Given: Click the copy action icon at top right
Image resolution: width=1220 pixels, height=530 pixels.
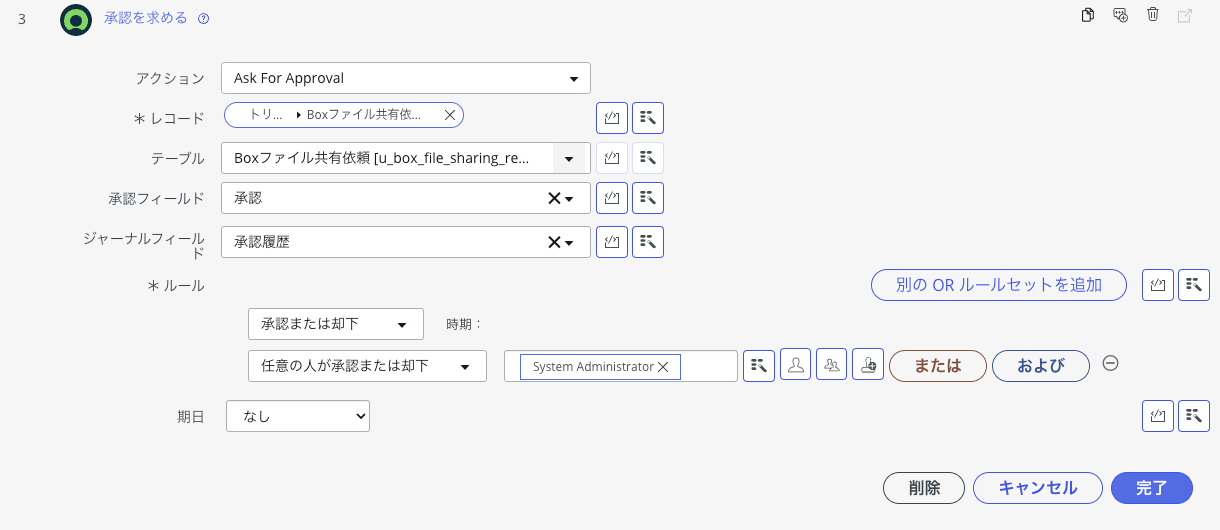Looking at the screenshot, I should pos(1088,15).
